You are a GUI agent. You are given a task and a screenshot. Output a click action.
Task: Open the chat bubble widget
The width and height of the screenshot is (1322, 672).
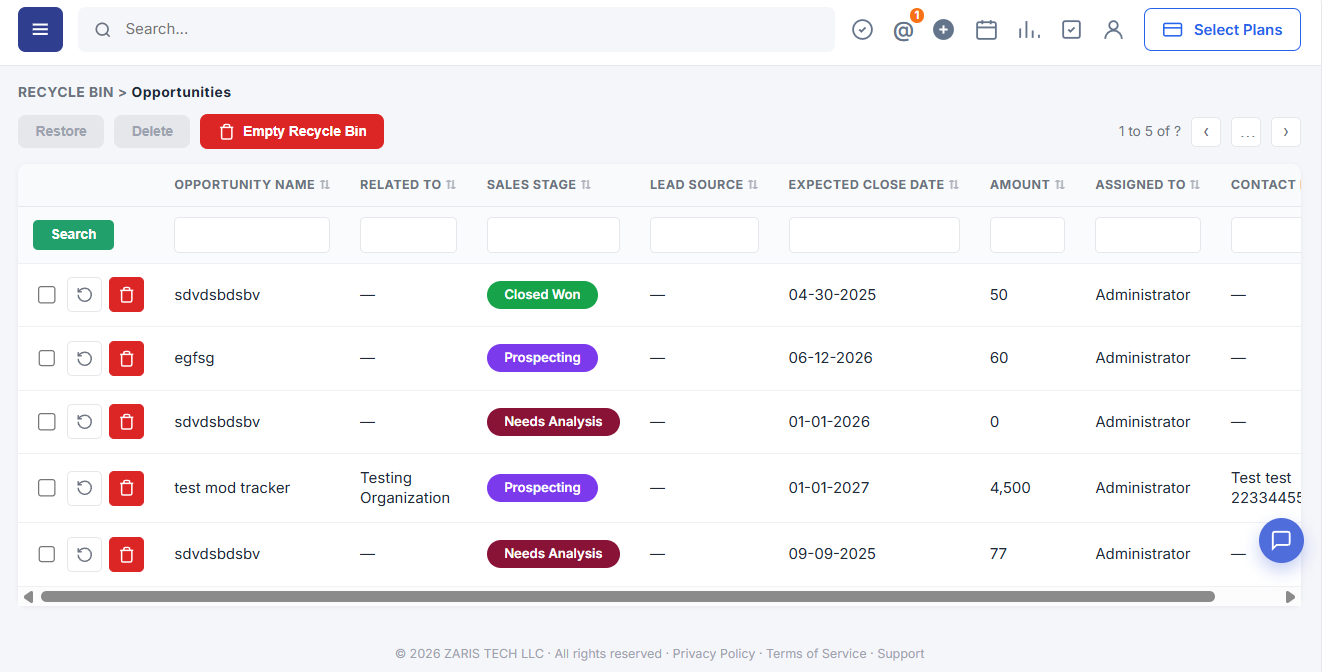pos(1281,540)
